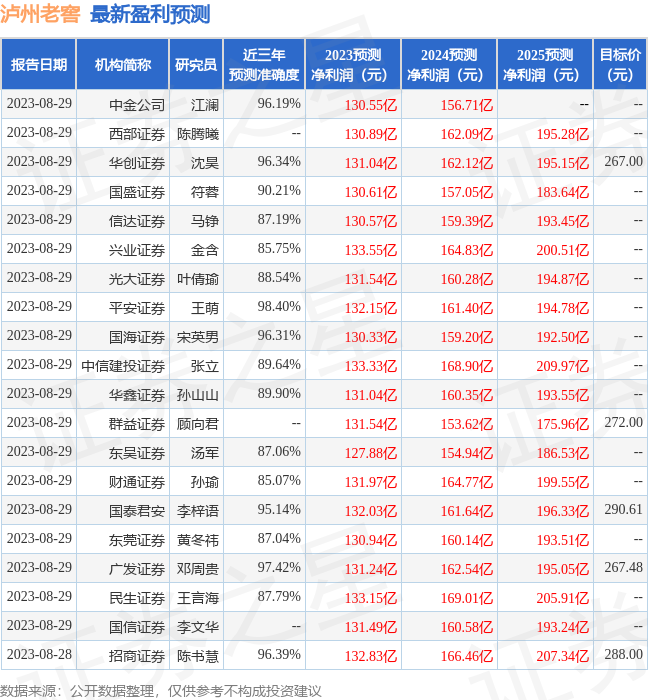Image resolution: width=648 pixels, height=700 pixels.
Task: Click target price 272.00
Action: [623, 423]
